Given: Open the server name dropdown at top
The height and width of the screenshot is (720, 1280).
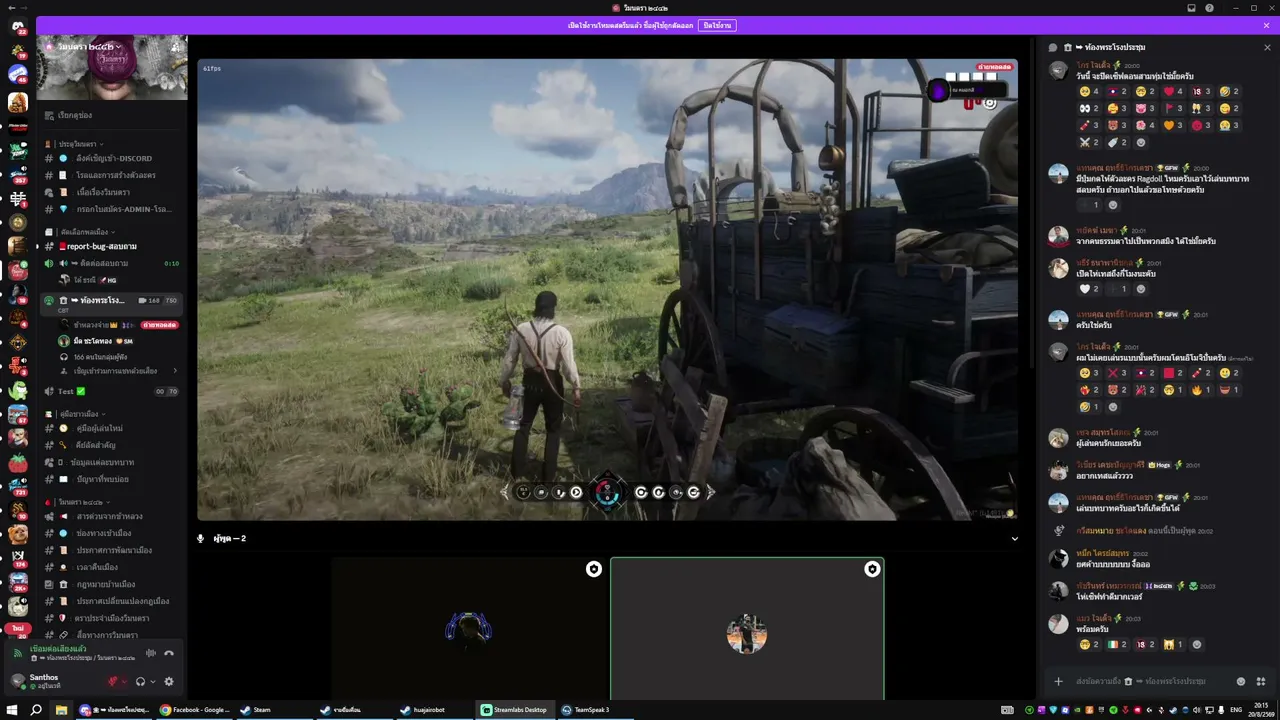Looking at the screenshot, I should coord(90,47).
